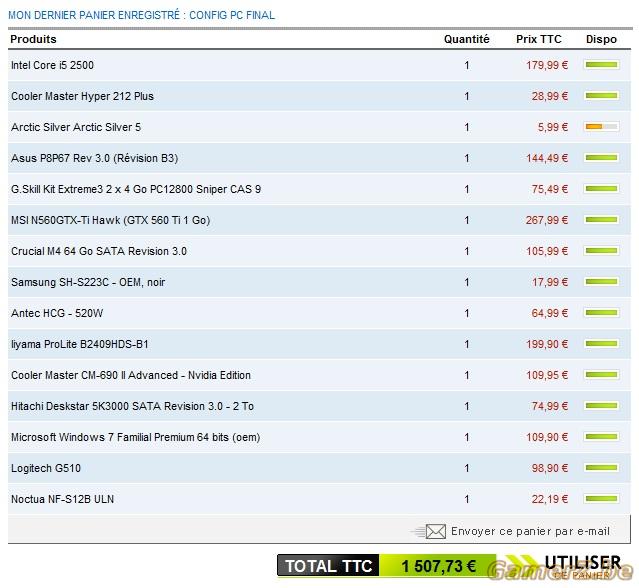The image size is (639, 588).
Task: Open Samsung SH-S223C - OEM, noir product
Action: click(x=88, y=282)
